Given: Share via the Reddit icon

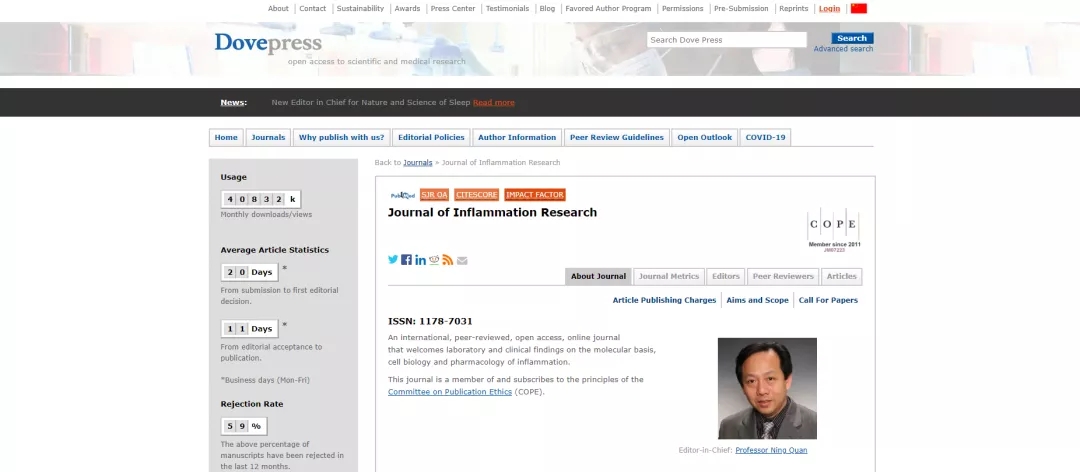Looking at the screenshot, I should 434,260.
